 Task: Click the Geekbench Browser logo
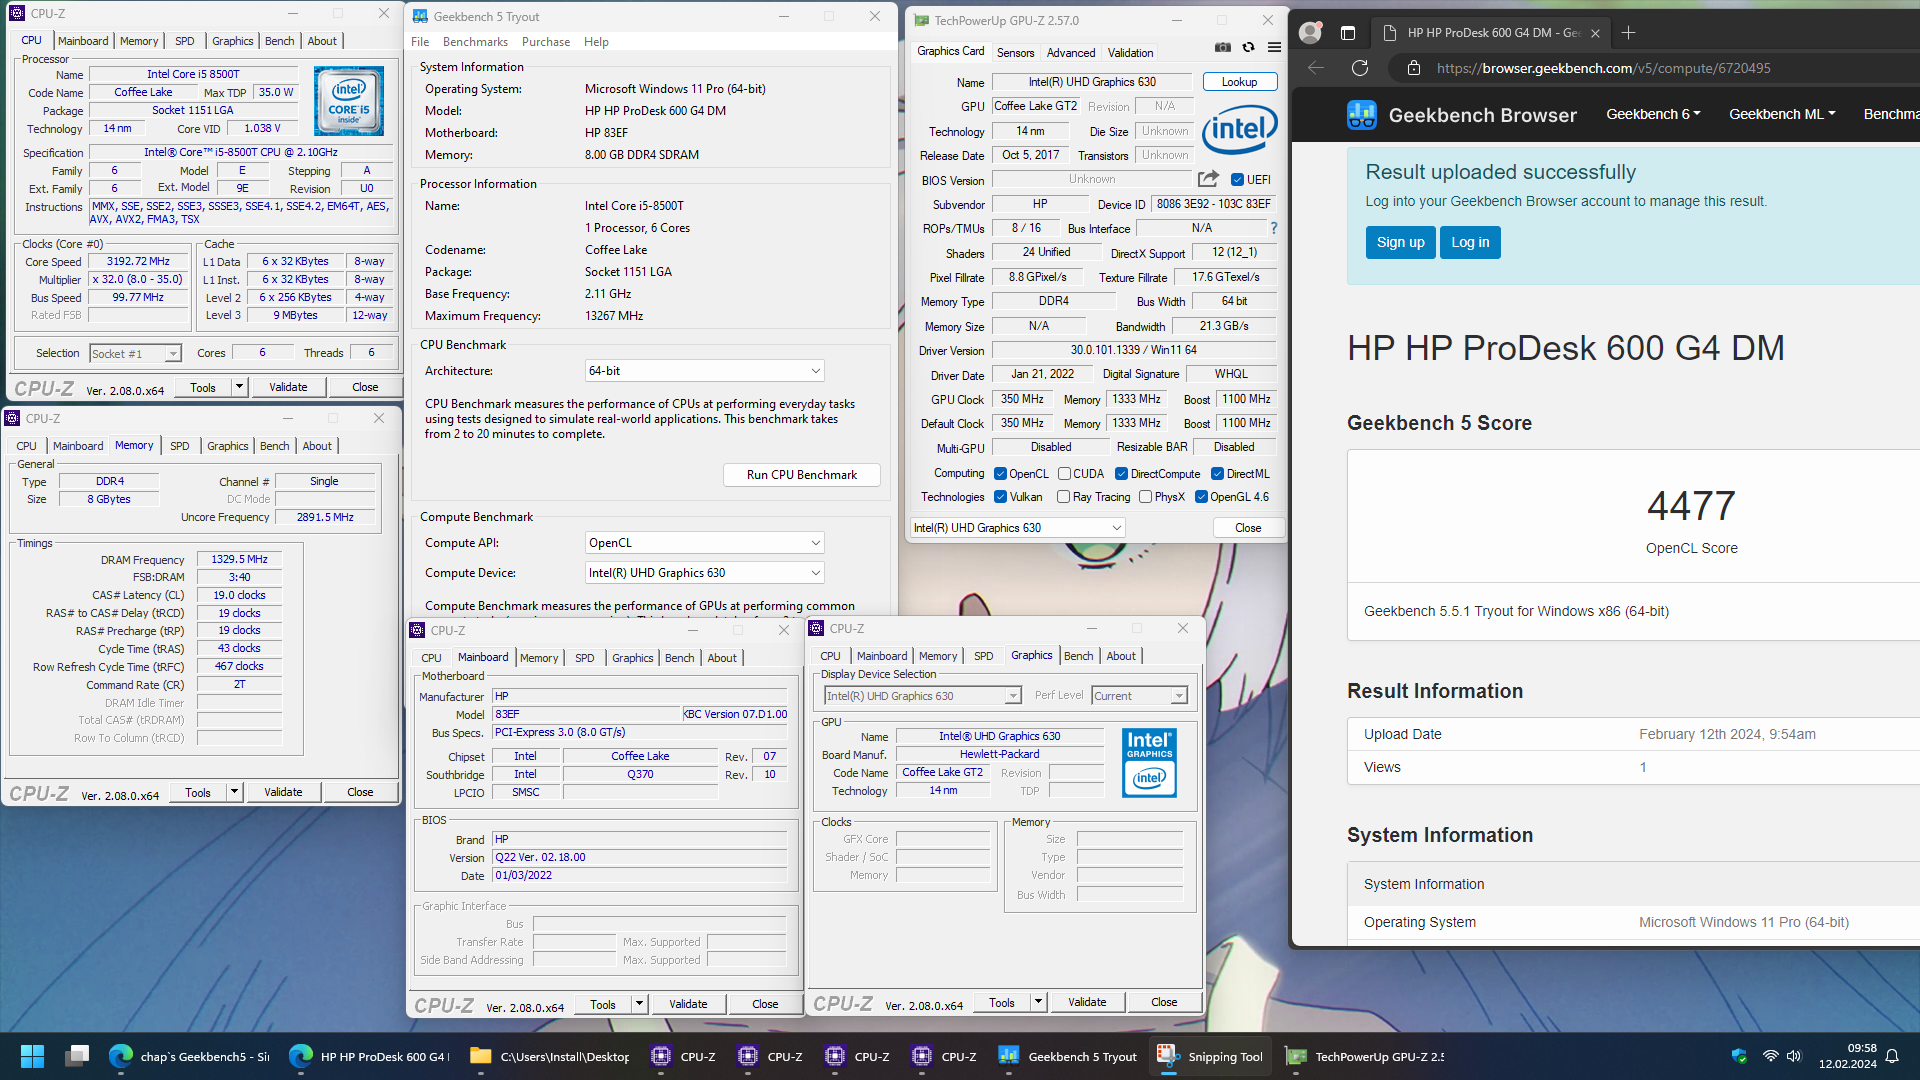[1462, 115]
